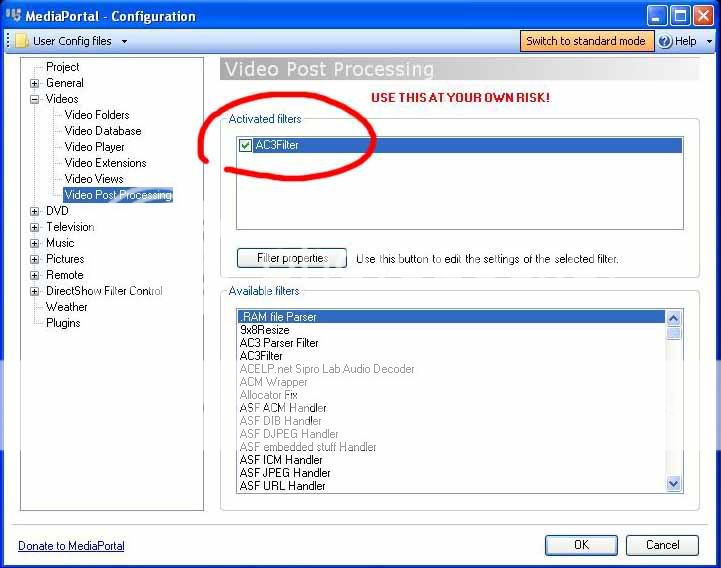Expand the Television tree node
721x568 pixels.
click(35, 227)
